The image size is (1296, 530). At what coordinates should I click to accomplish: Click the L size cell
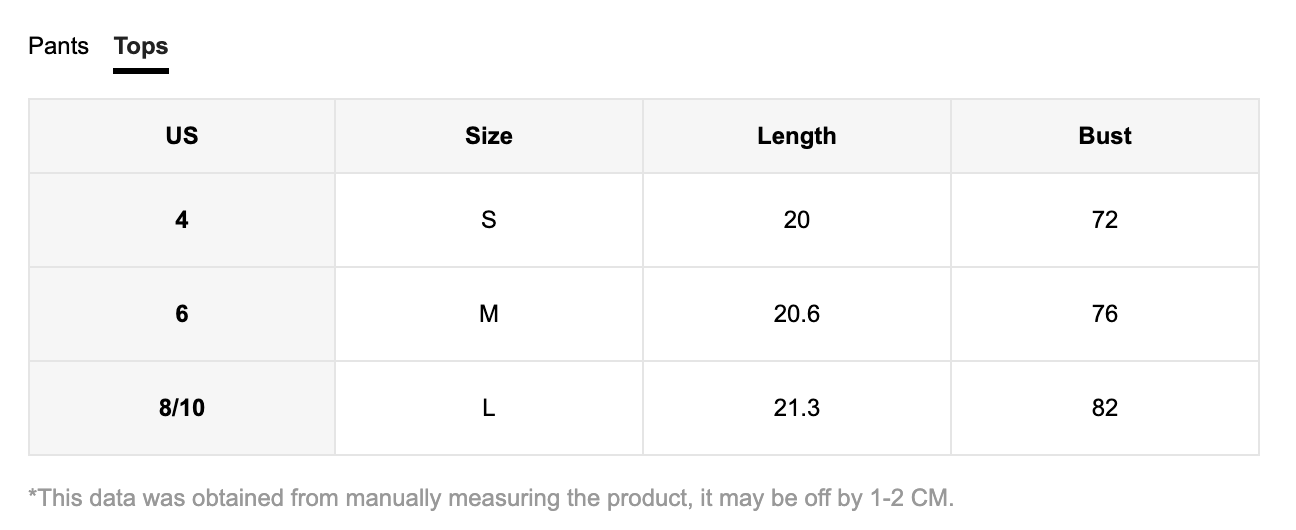coord(489,408)
